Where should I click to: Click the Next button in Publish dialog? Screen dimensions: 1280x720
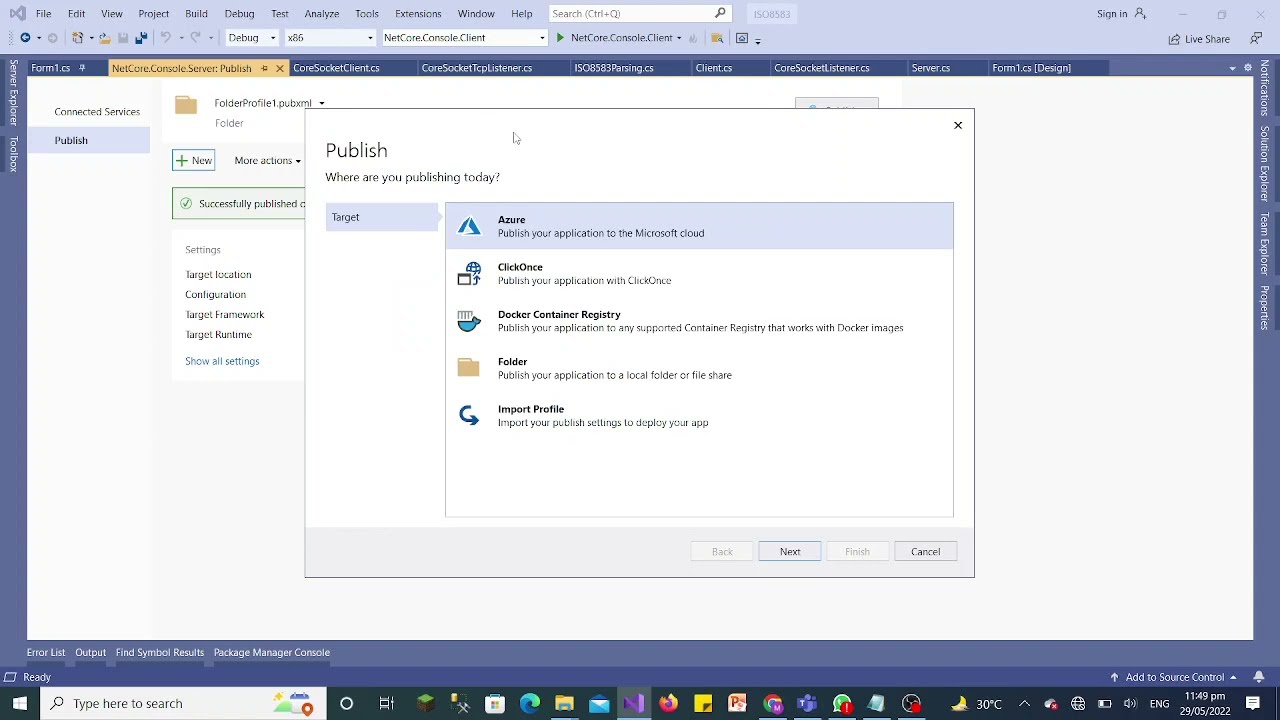[790, 552]
